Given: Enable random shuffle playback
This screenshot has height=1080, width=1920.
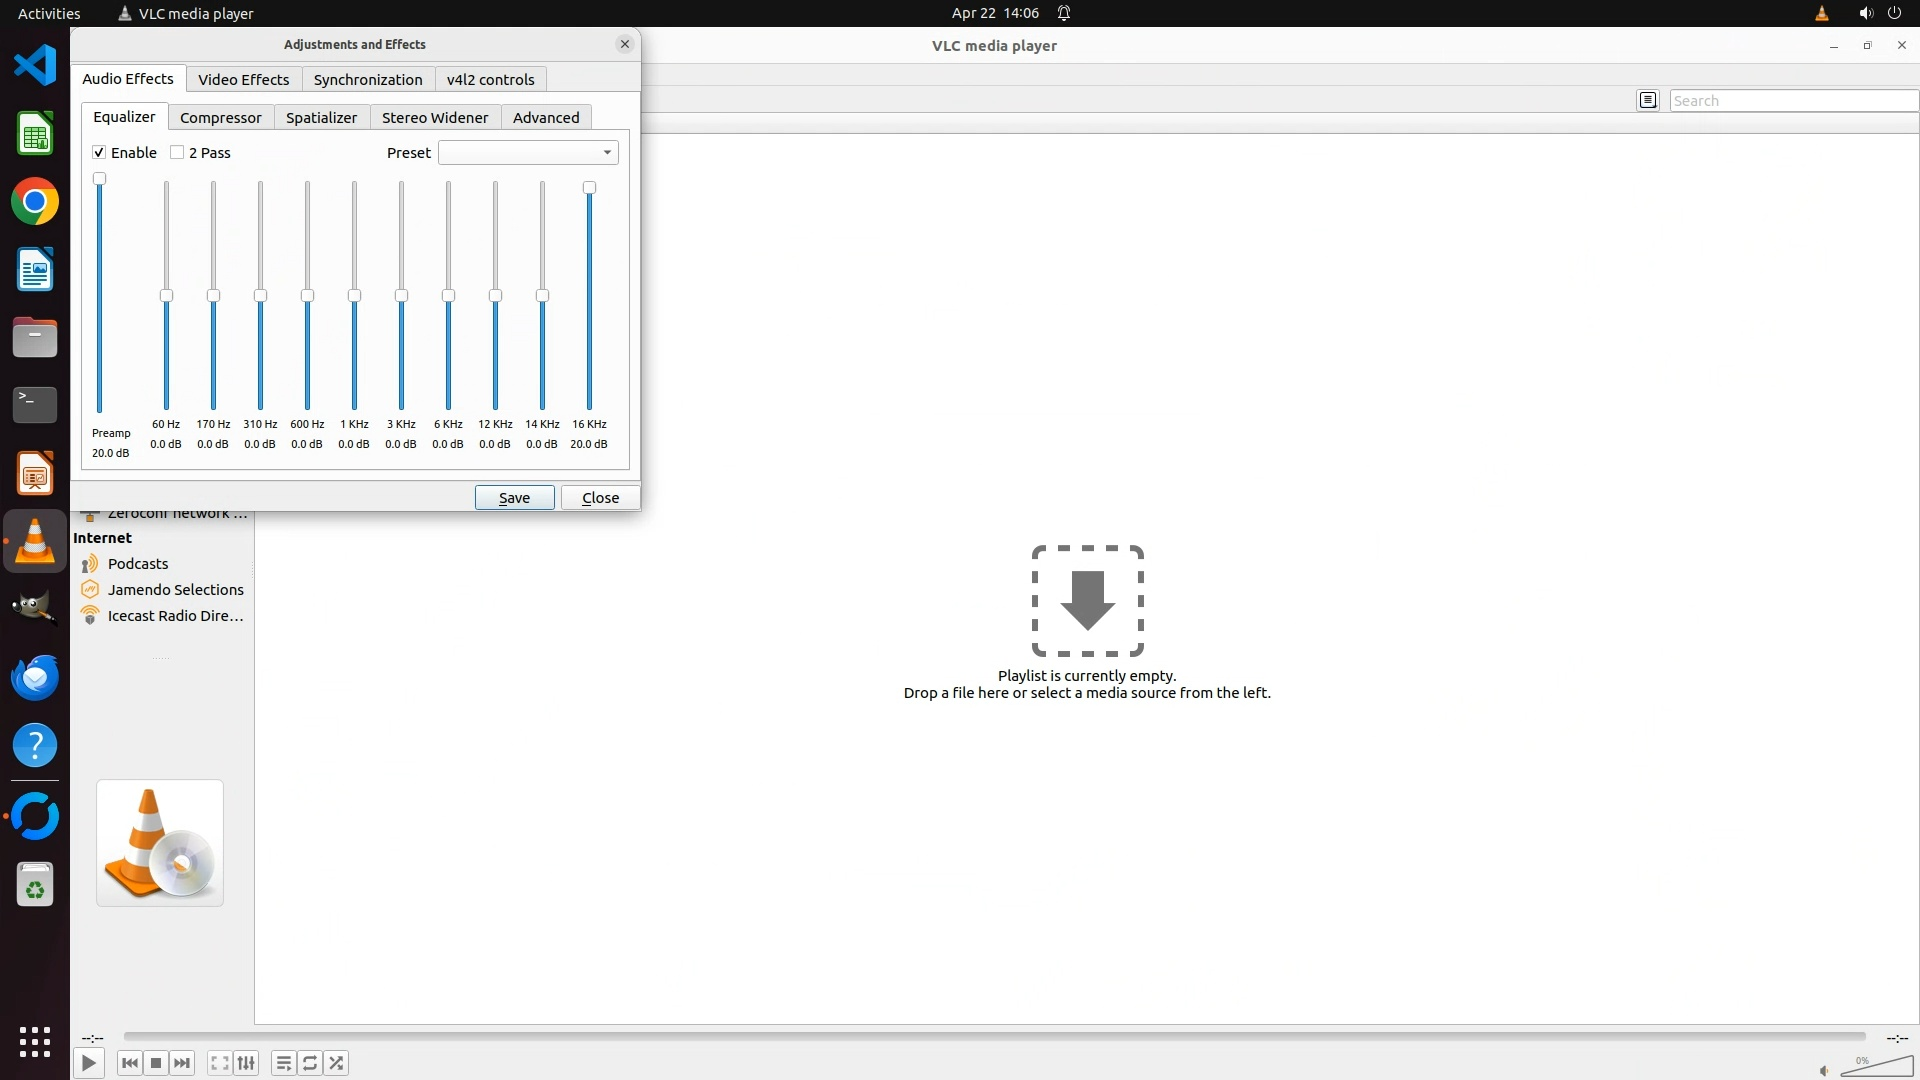Looking at the screenshot, I should 337,1063.
